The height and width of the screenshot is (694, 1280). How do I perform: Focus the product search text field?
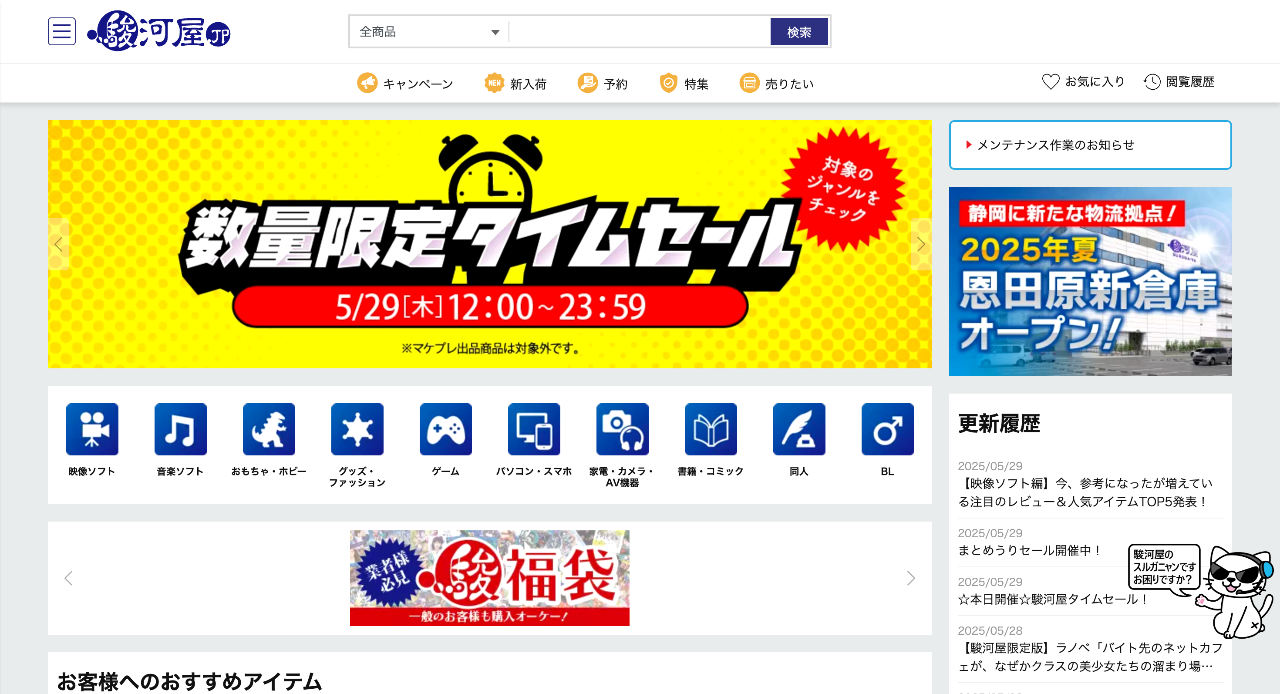(640, 32)
